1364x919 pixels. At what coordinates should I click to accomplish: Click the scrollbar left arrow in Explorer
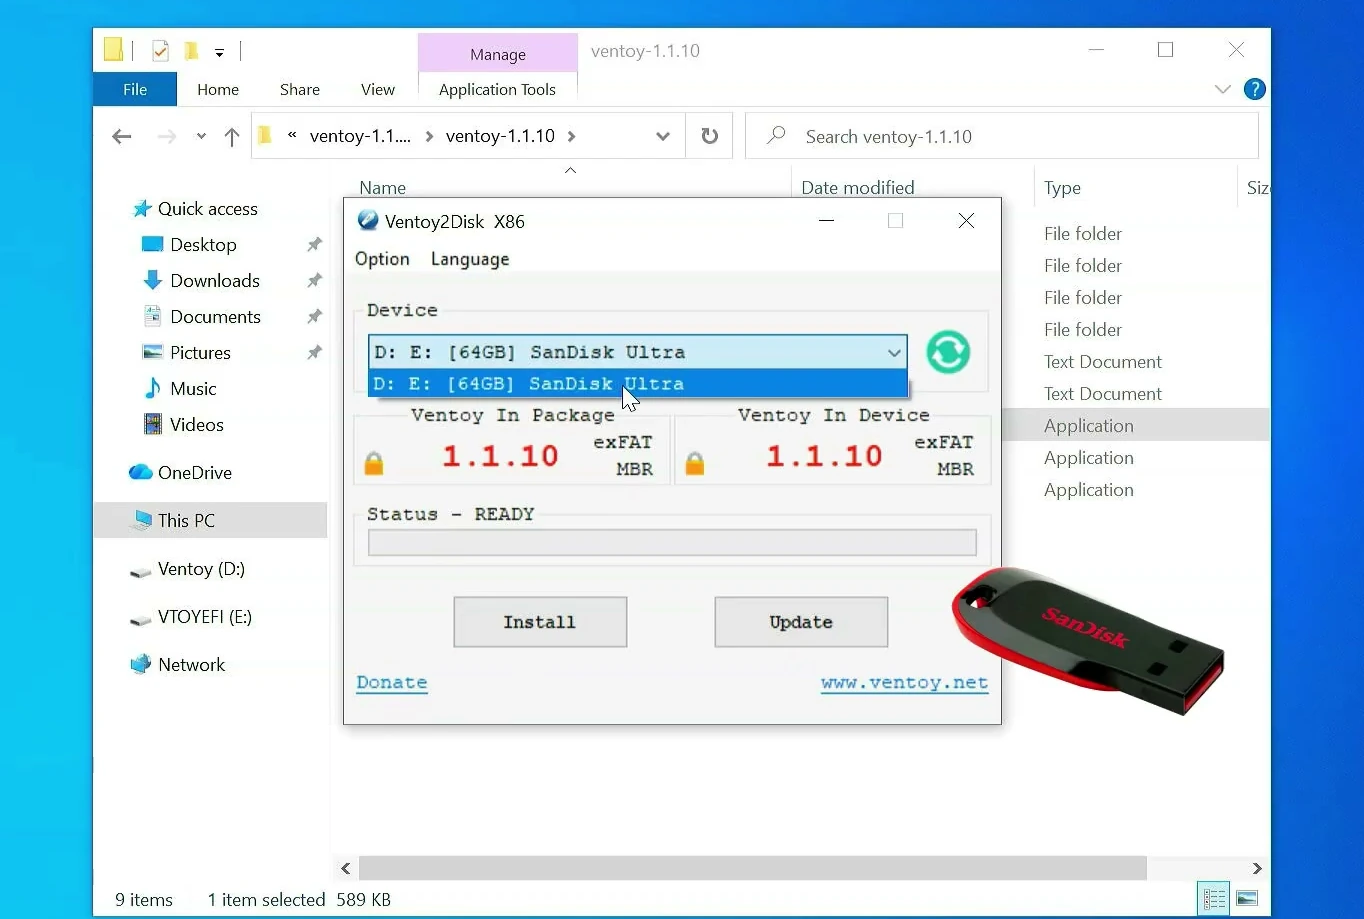[346, 868]
